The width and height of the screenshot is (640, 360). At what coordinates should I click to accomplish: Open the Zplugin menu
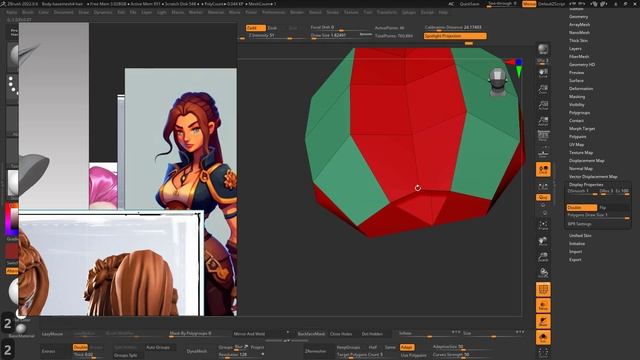click(x=409, y=12)
